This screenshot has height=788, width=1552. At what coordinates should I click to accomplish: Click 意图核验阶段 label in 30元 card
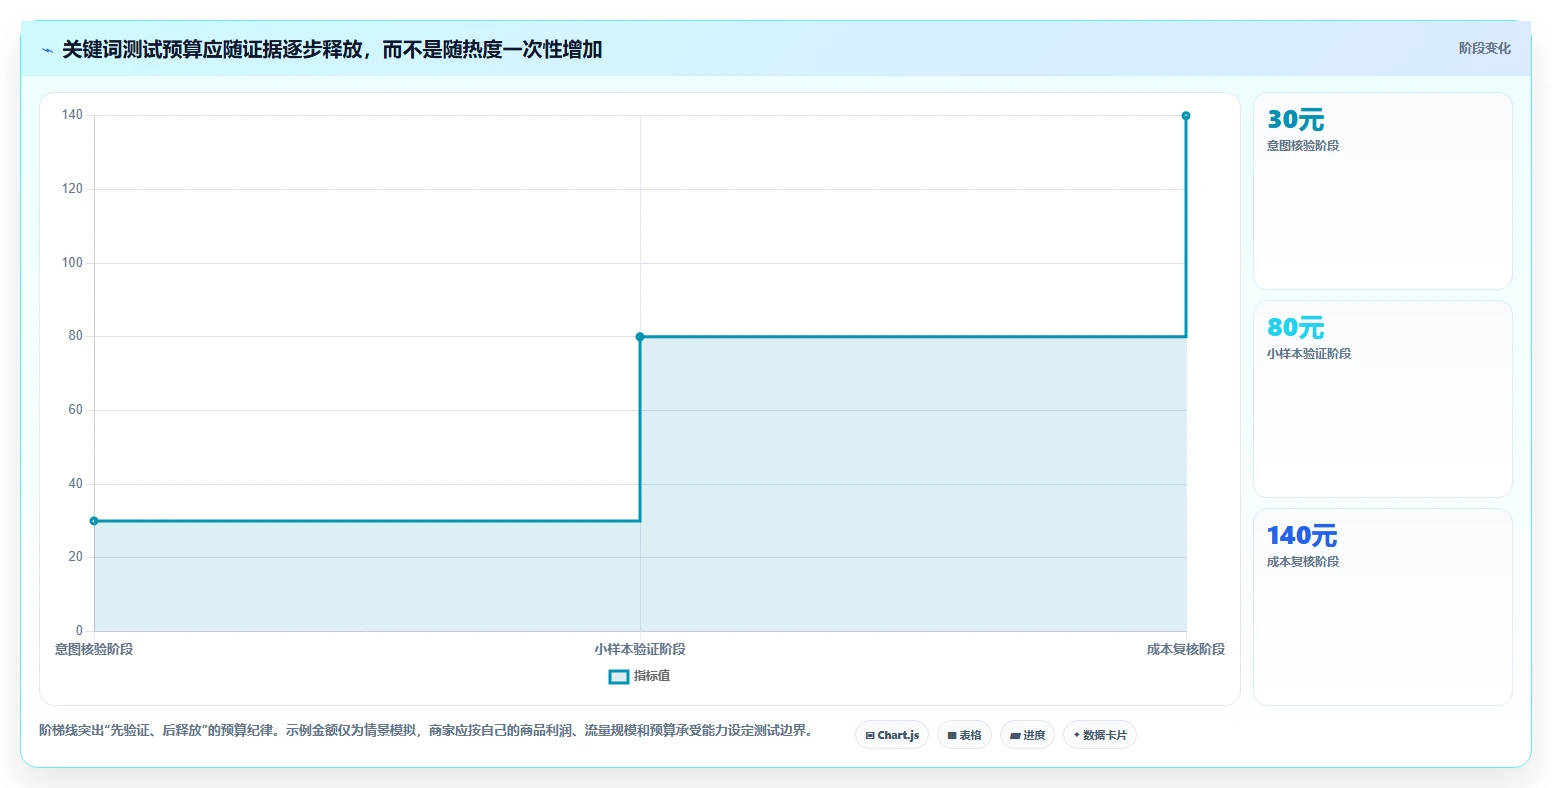(x=1303, y=146)
